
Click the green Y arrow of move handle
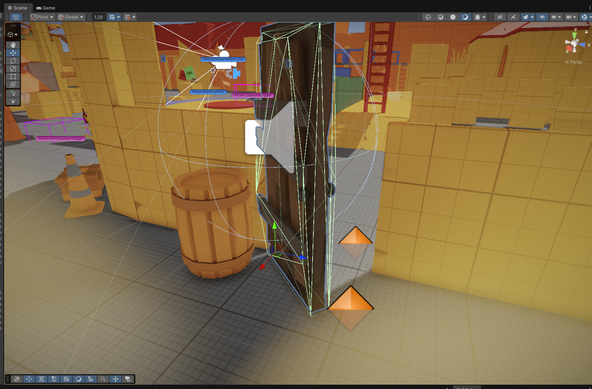pyautogui.click(x=274, y=226)
